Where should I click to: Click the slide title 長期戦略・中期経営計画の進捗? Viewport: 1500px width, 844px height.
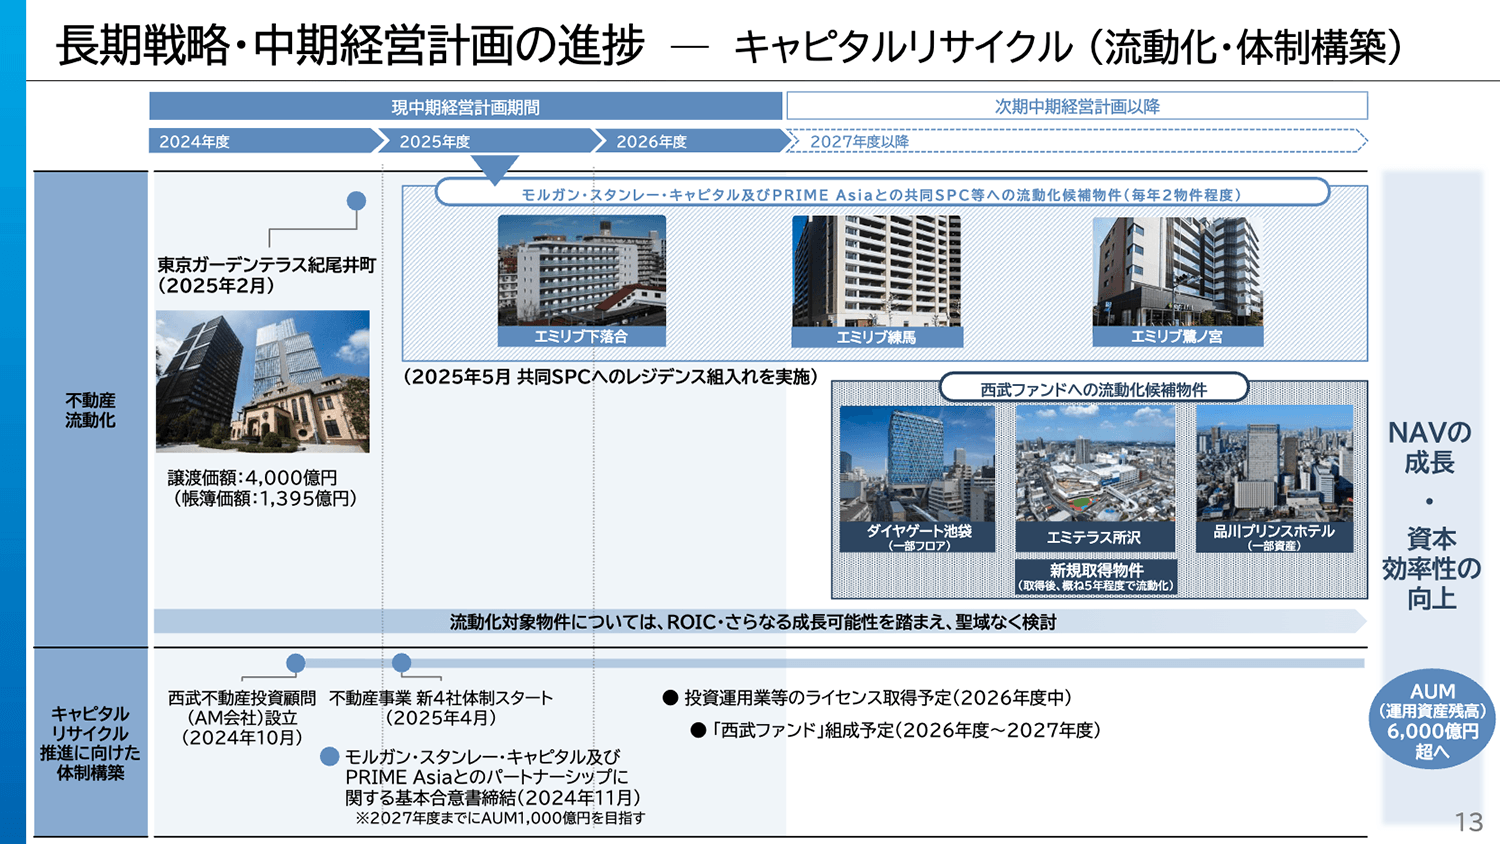coord(350,46)
